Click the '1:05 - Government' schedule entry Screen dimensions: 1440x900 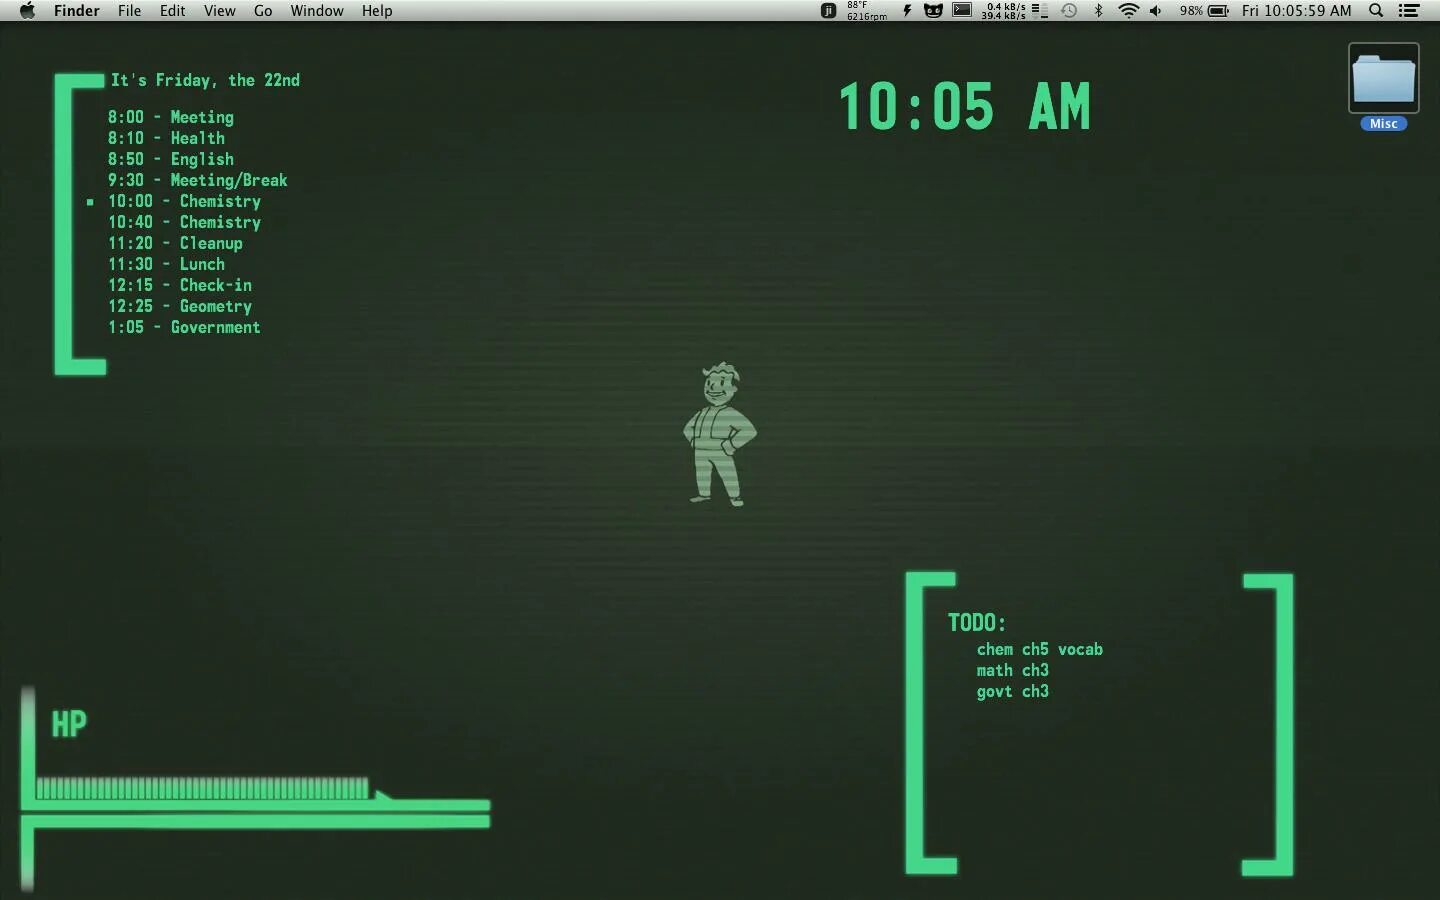[185, 327]
